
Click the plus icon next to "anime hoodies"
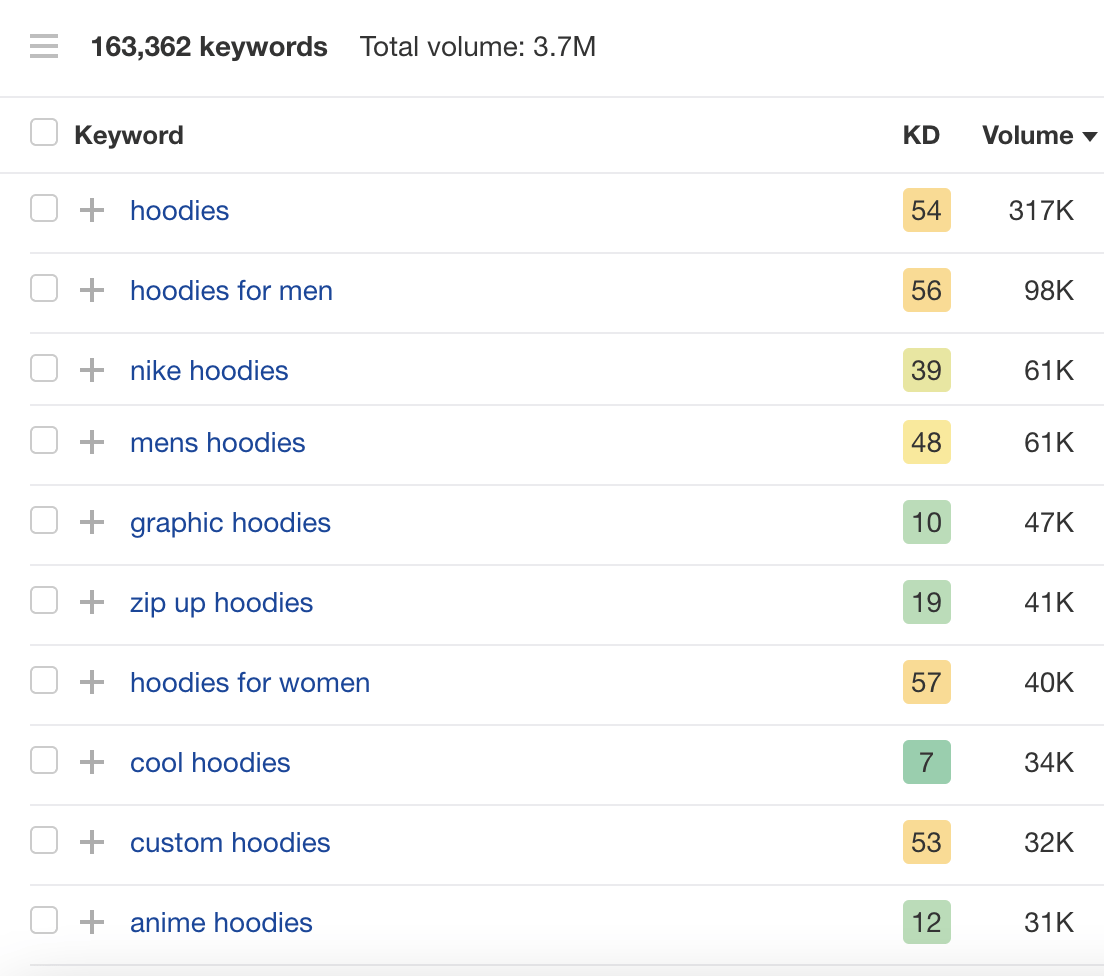tap(91, 922)
